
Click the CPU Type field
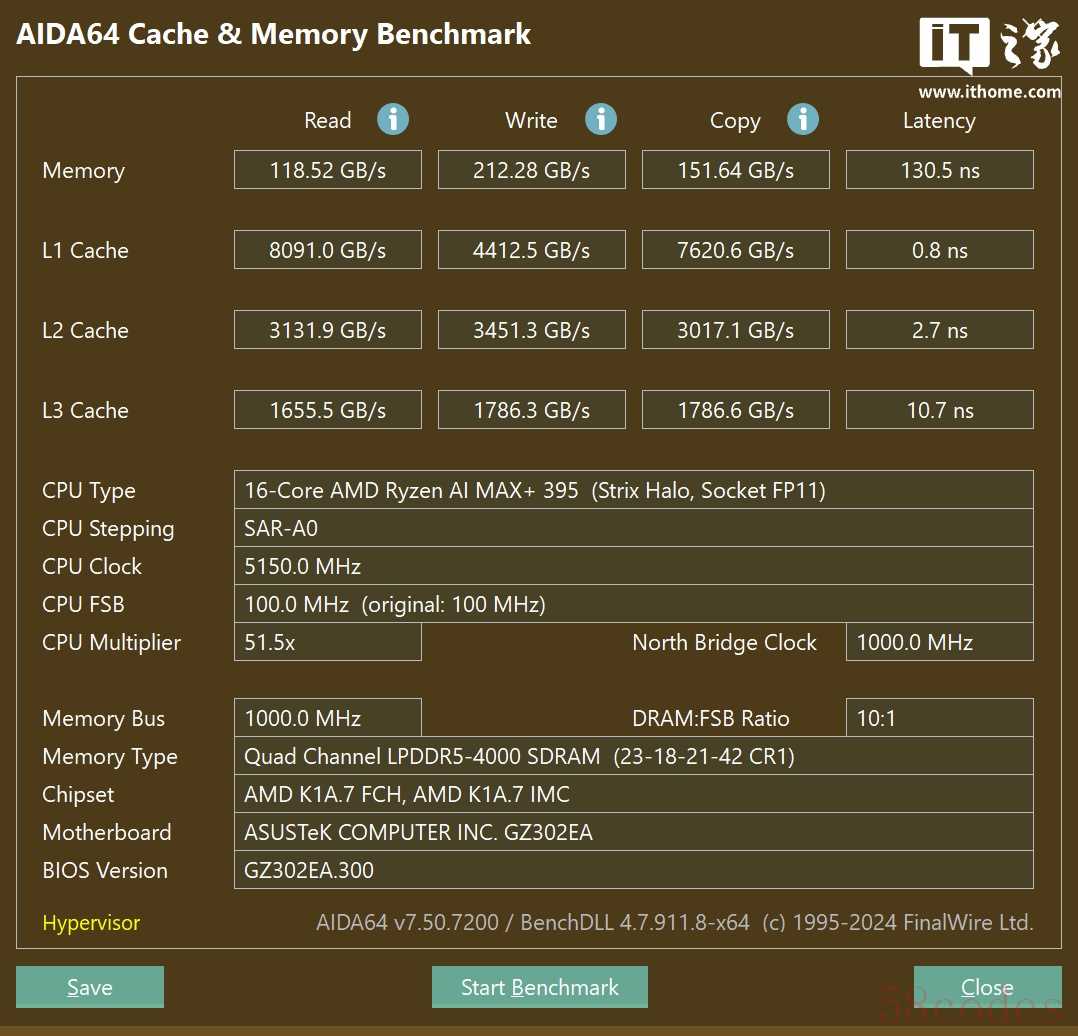(633, 490)
